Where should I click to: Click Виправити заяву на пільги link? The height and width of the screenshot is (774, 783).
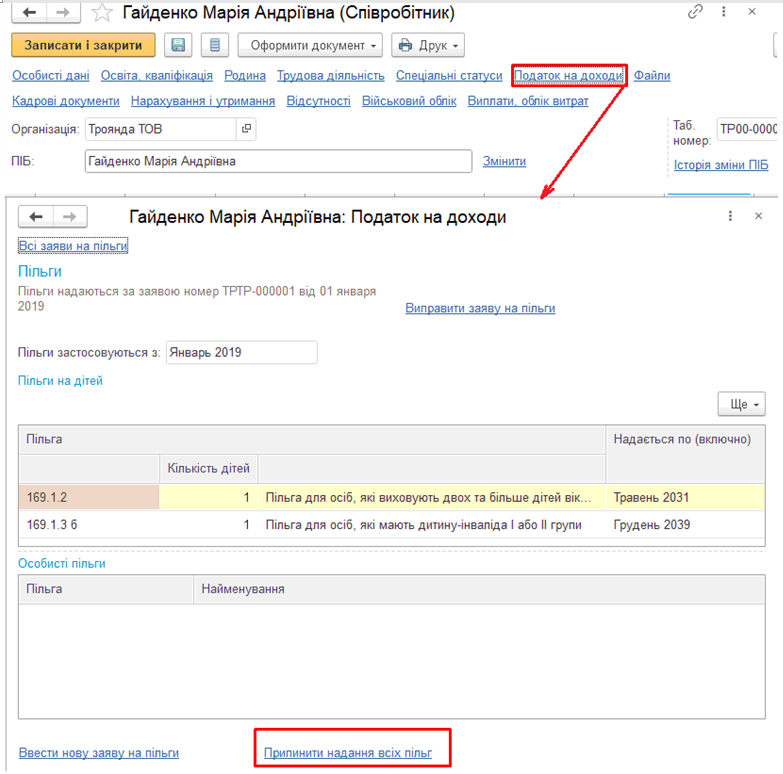(x=480, y=309)
